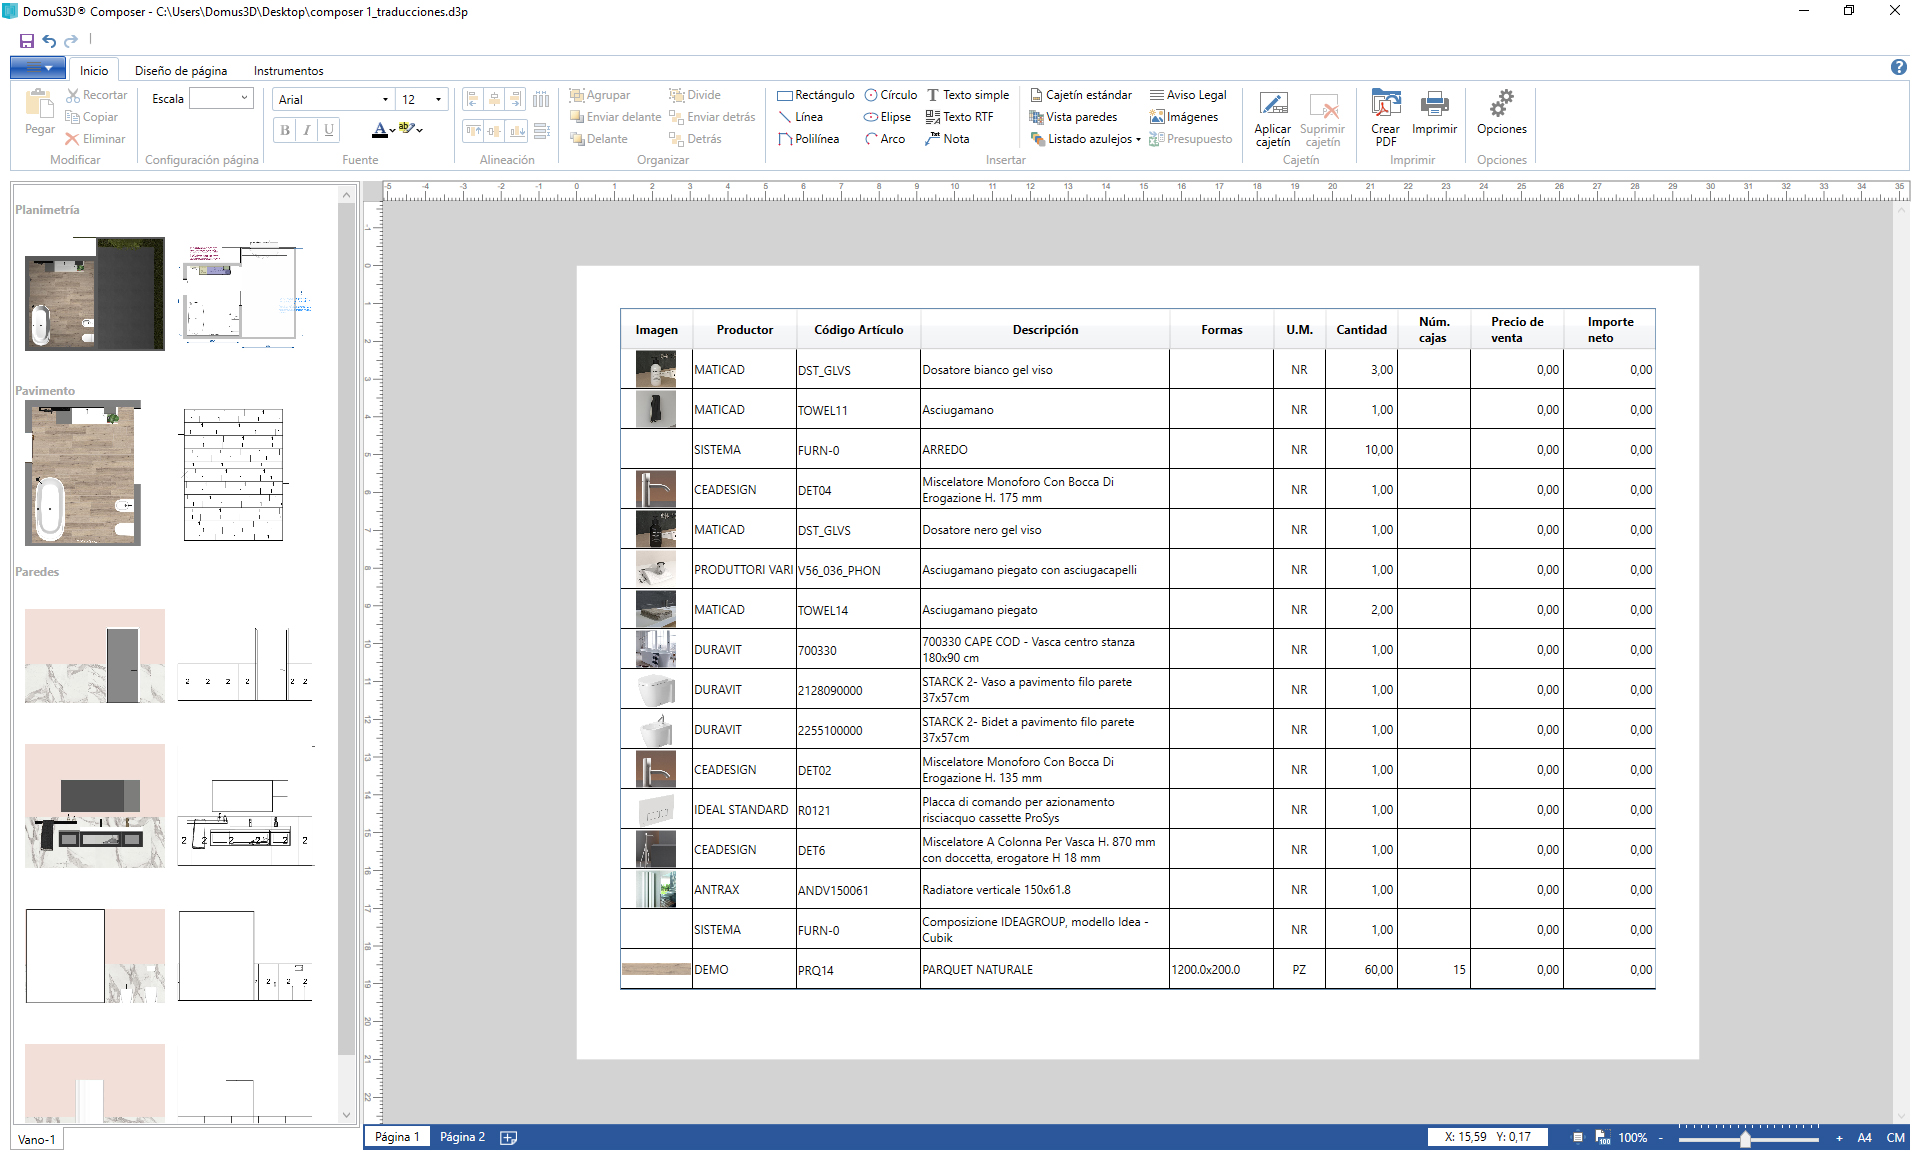Click zoom out minus button
This screenshot has height=1158, width=1920.
[1661, 1138]
